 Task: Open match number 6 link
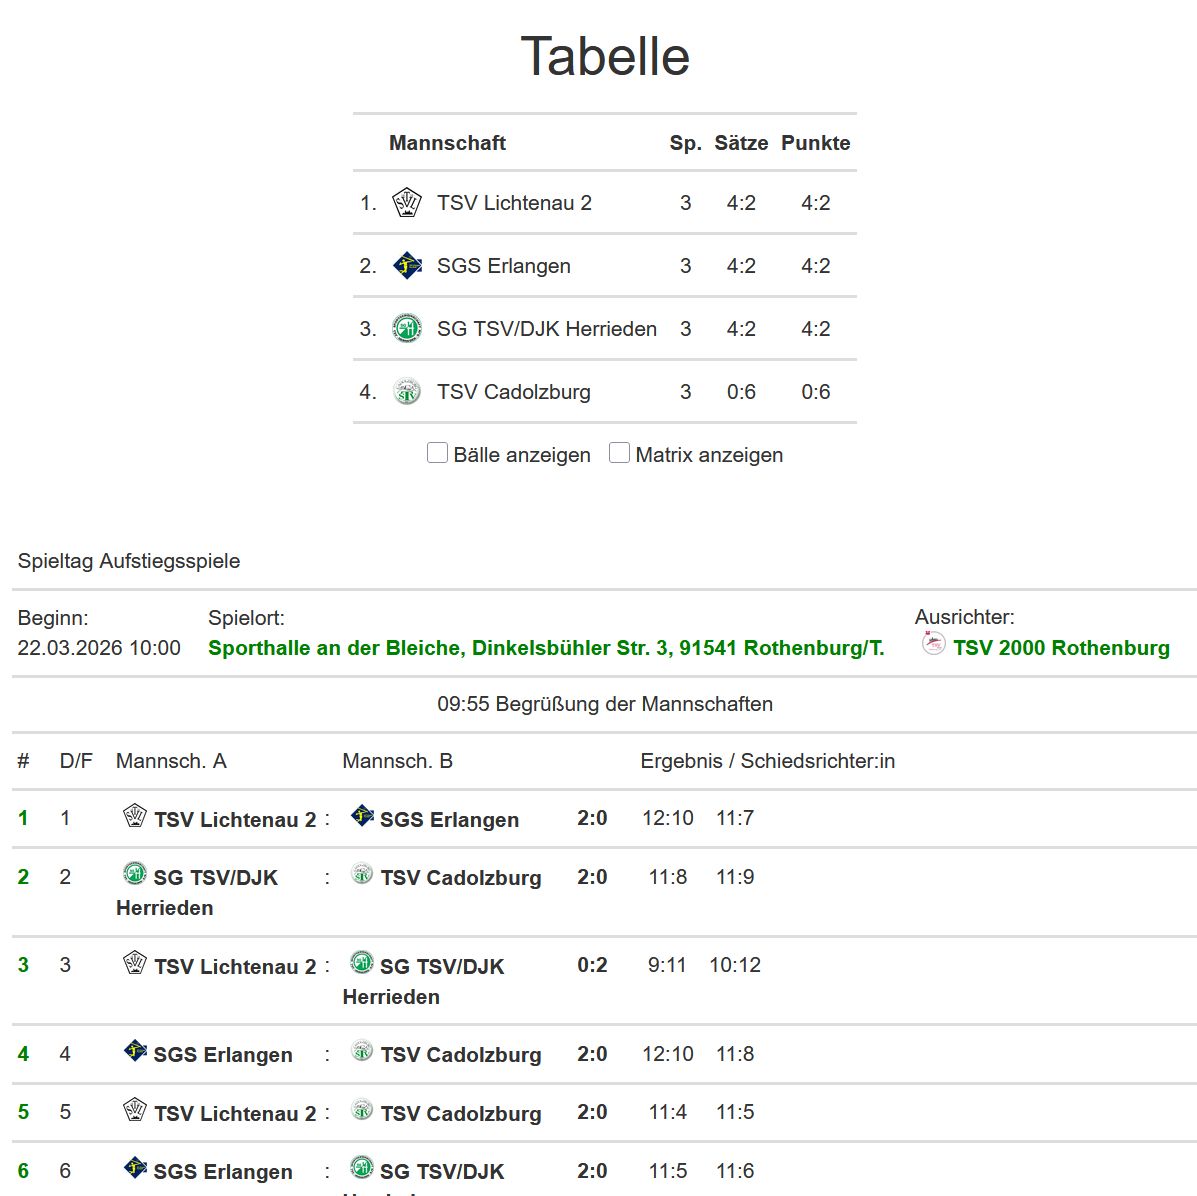[x=23, y=1171]
